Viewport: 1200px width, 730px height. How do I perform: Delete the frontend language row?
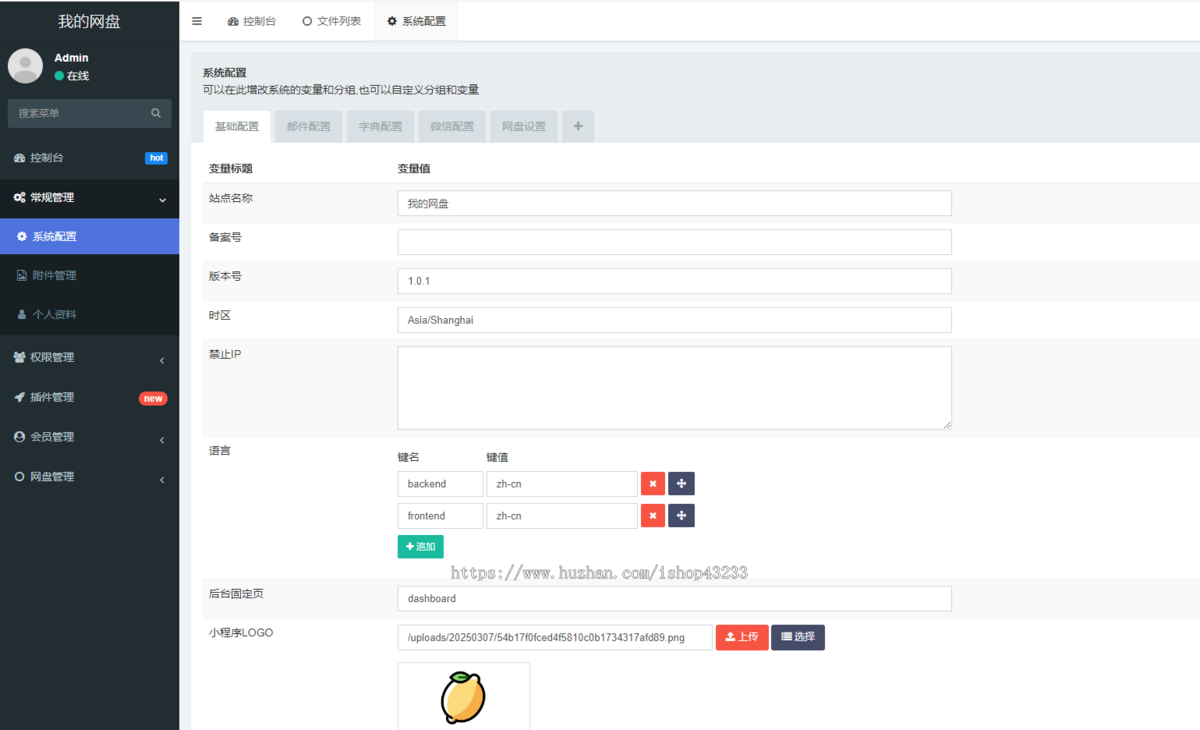point(653,516)
